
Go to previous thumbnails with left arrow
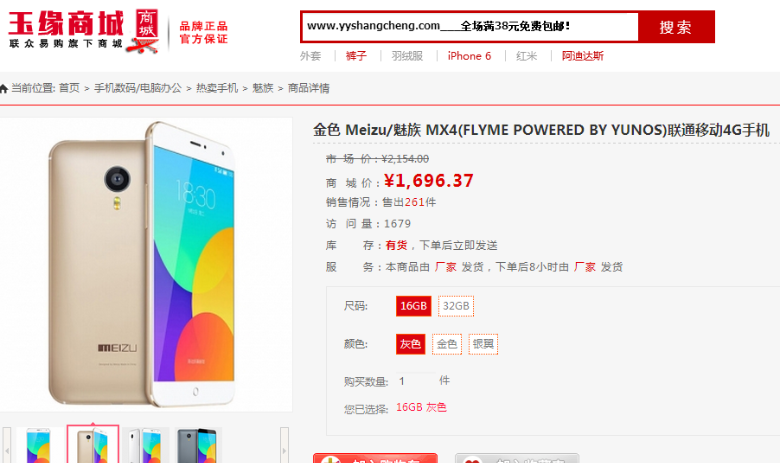(7, 446)
